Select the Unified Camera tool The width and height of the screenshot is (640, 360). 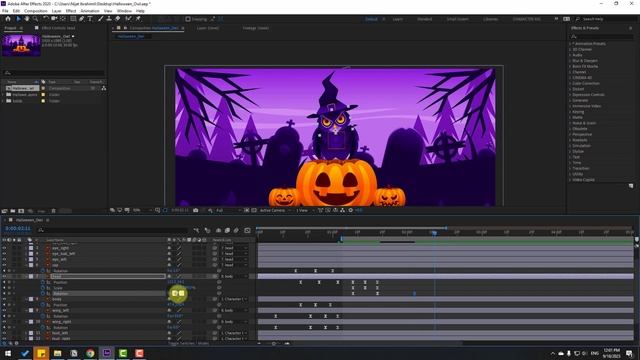point(54,19)
